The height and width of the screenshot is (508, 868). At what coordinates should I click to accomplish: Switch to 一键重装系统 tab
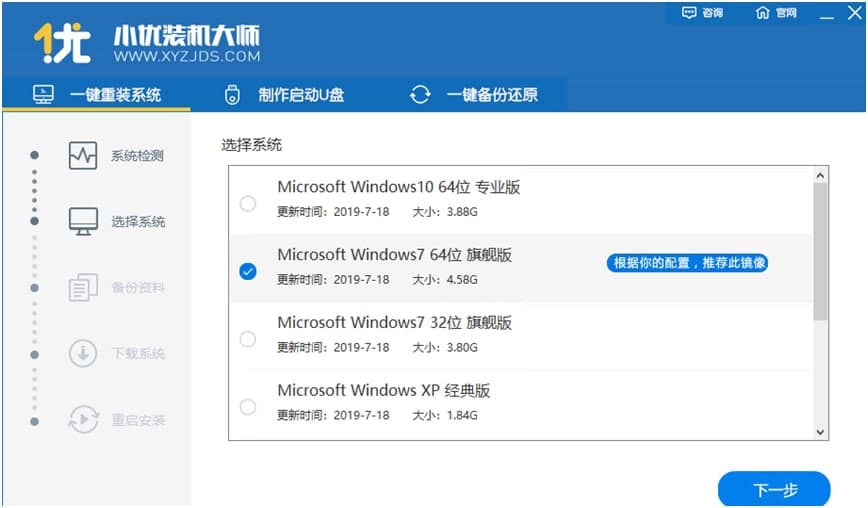click(97, 95)
